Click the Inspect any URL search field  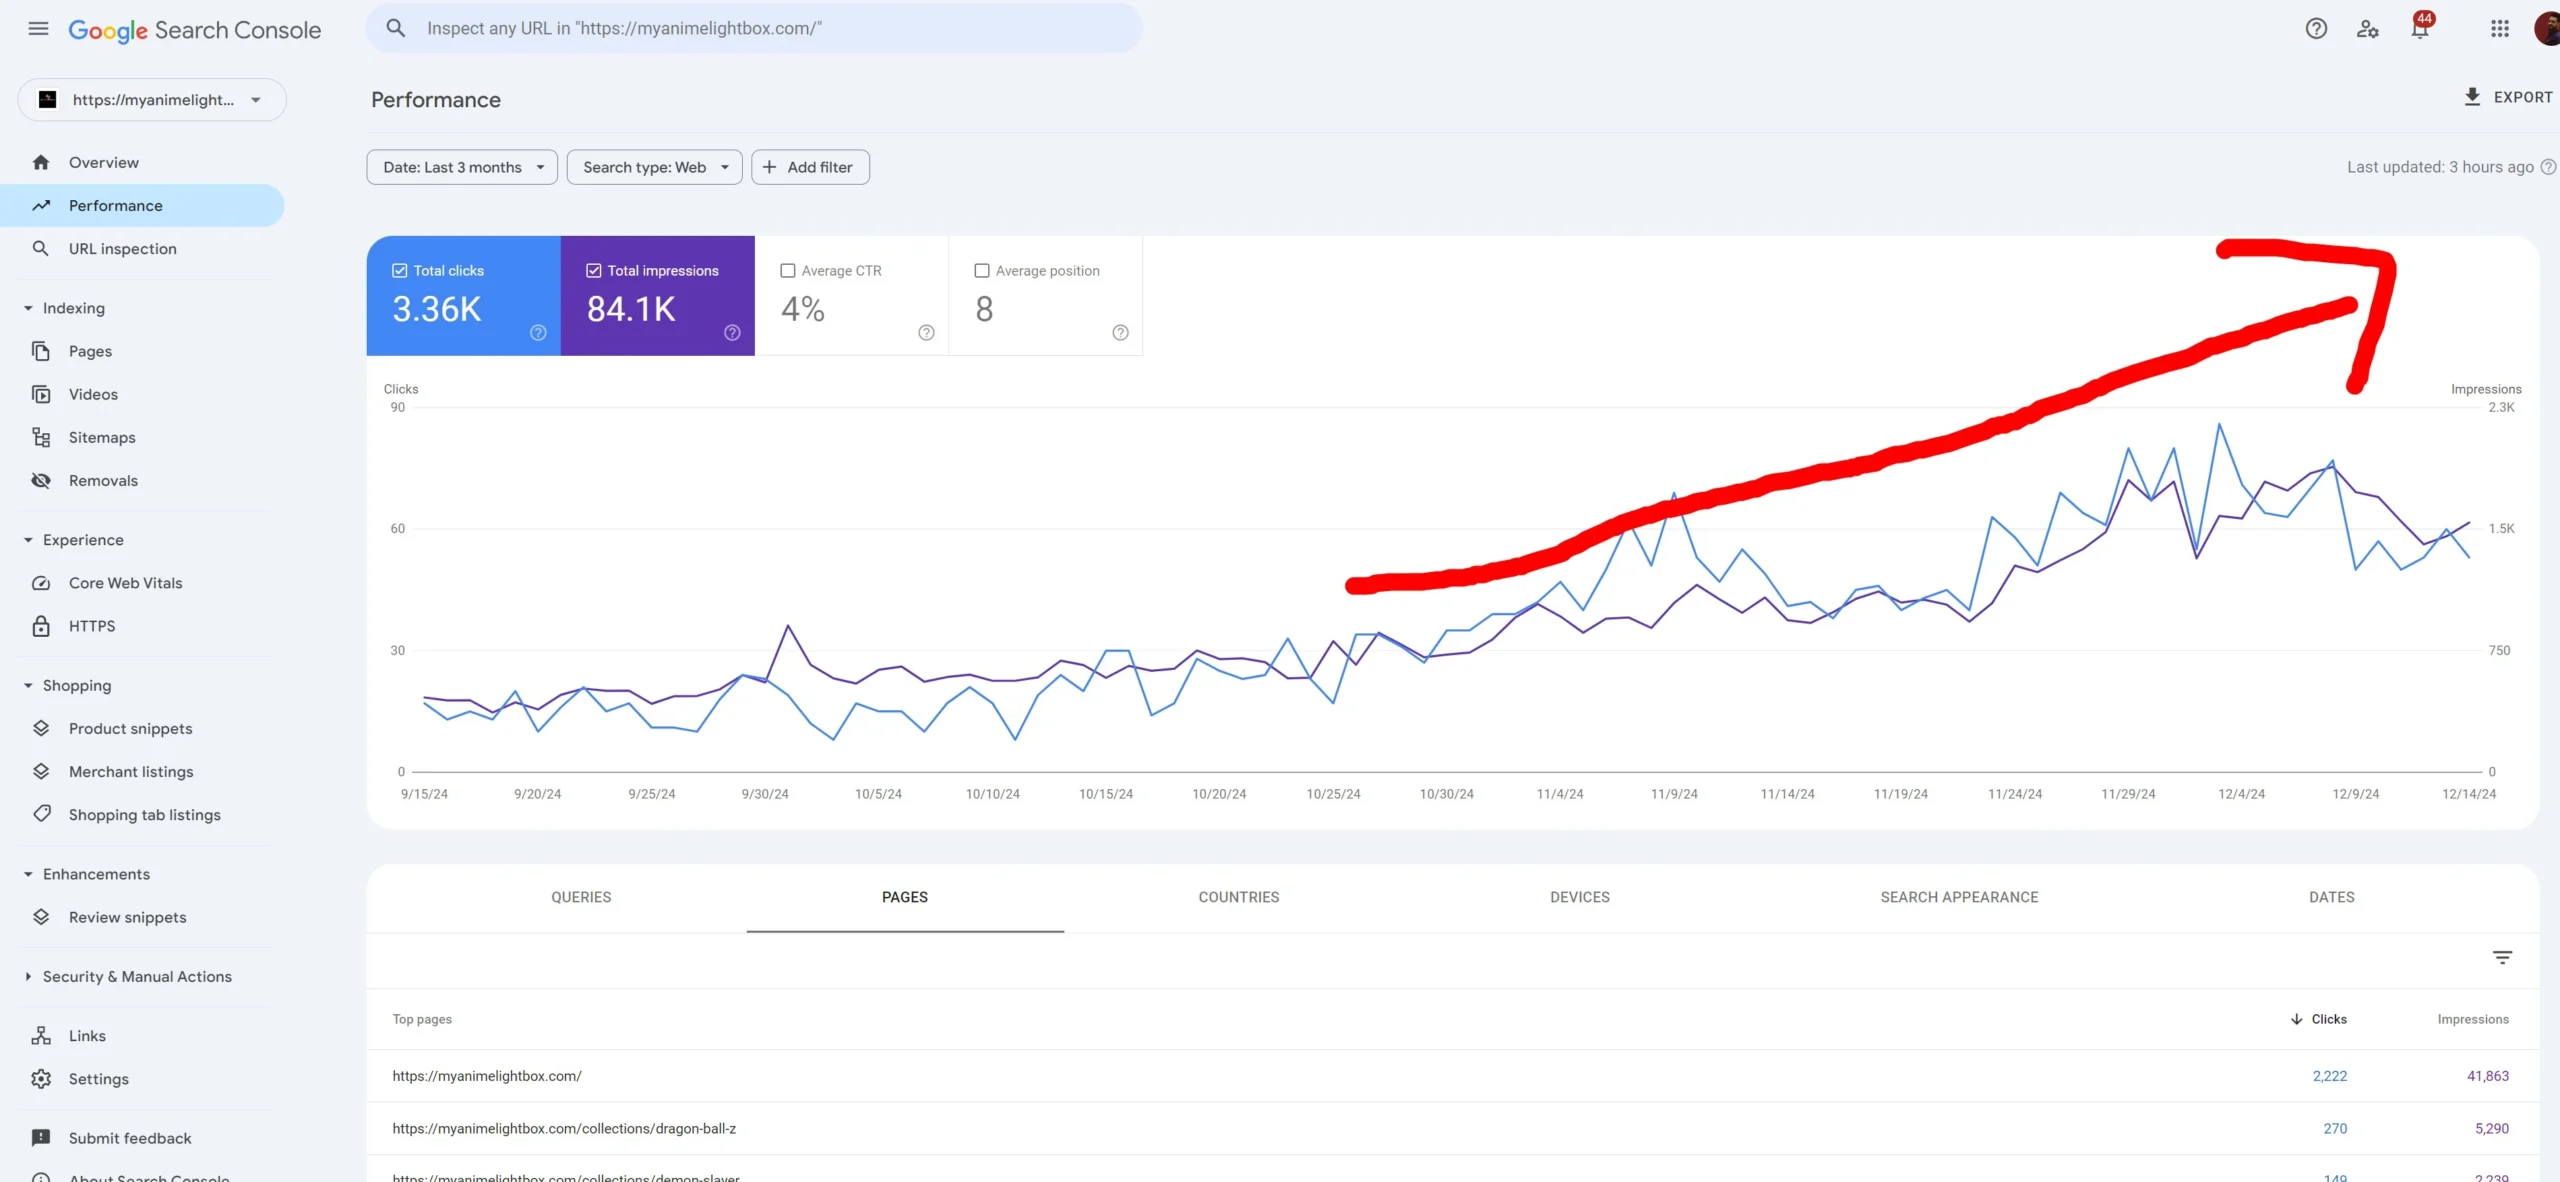[755, 27]
